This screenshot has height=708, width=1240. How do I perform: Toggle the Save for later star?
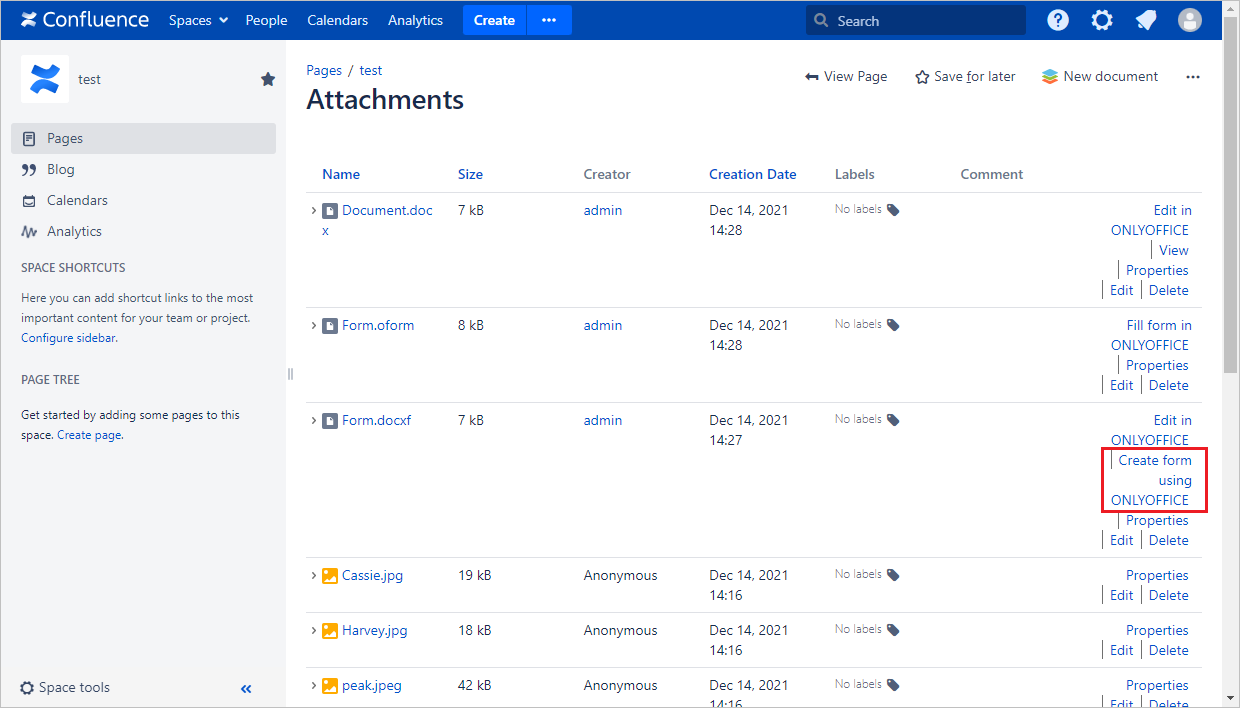point(921,76)
